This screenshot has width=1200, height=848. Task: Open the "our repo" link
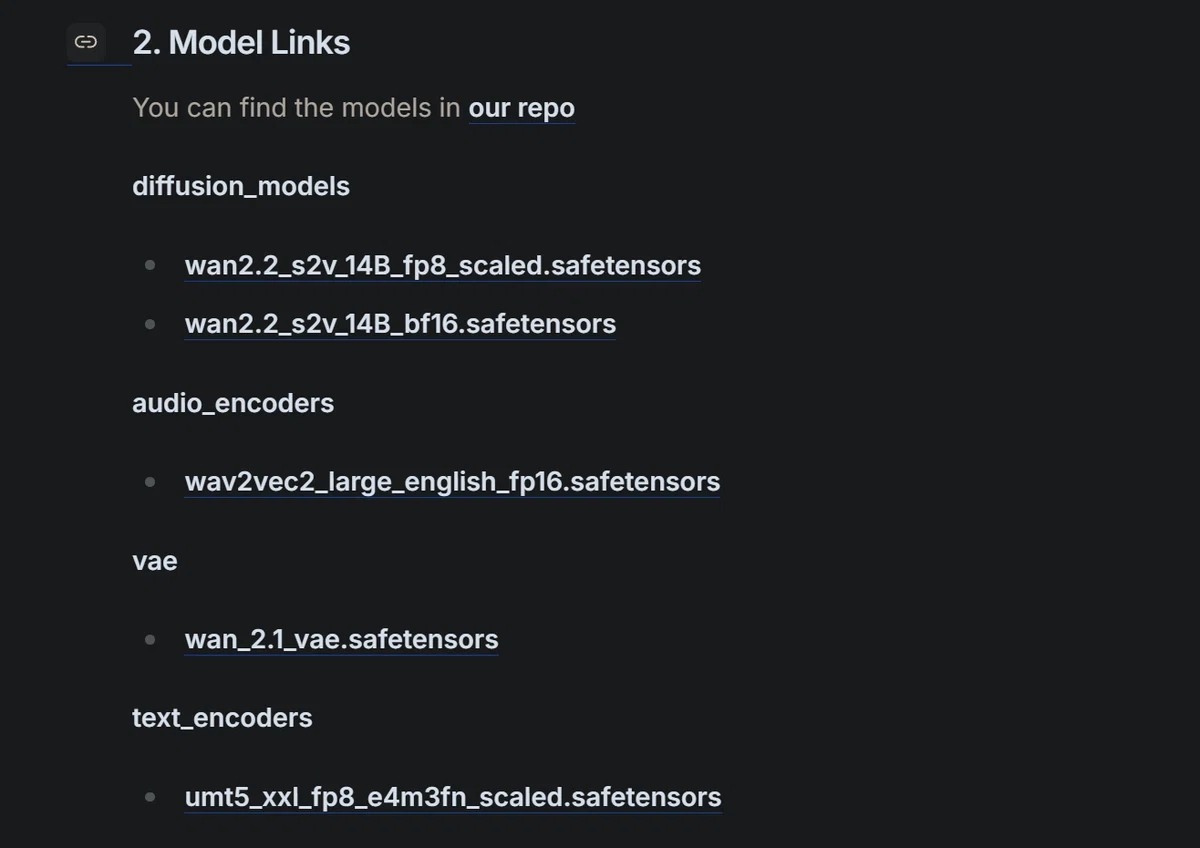522,107
